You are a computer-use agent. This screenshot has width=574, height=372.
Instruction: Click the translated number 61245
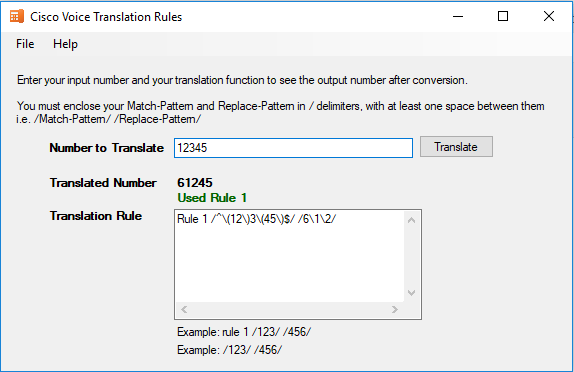(x=195, y=183)
